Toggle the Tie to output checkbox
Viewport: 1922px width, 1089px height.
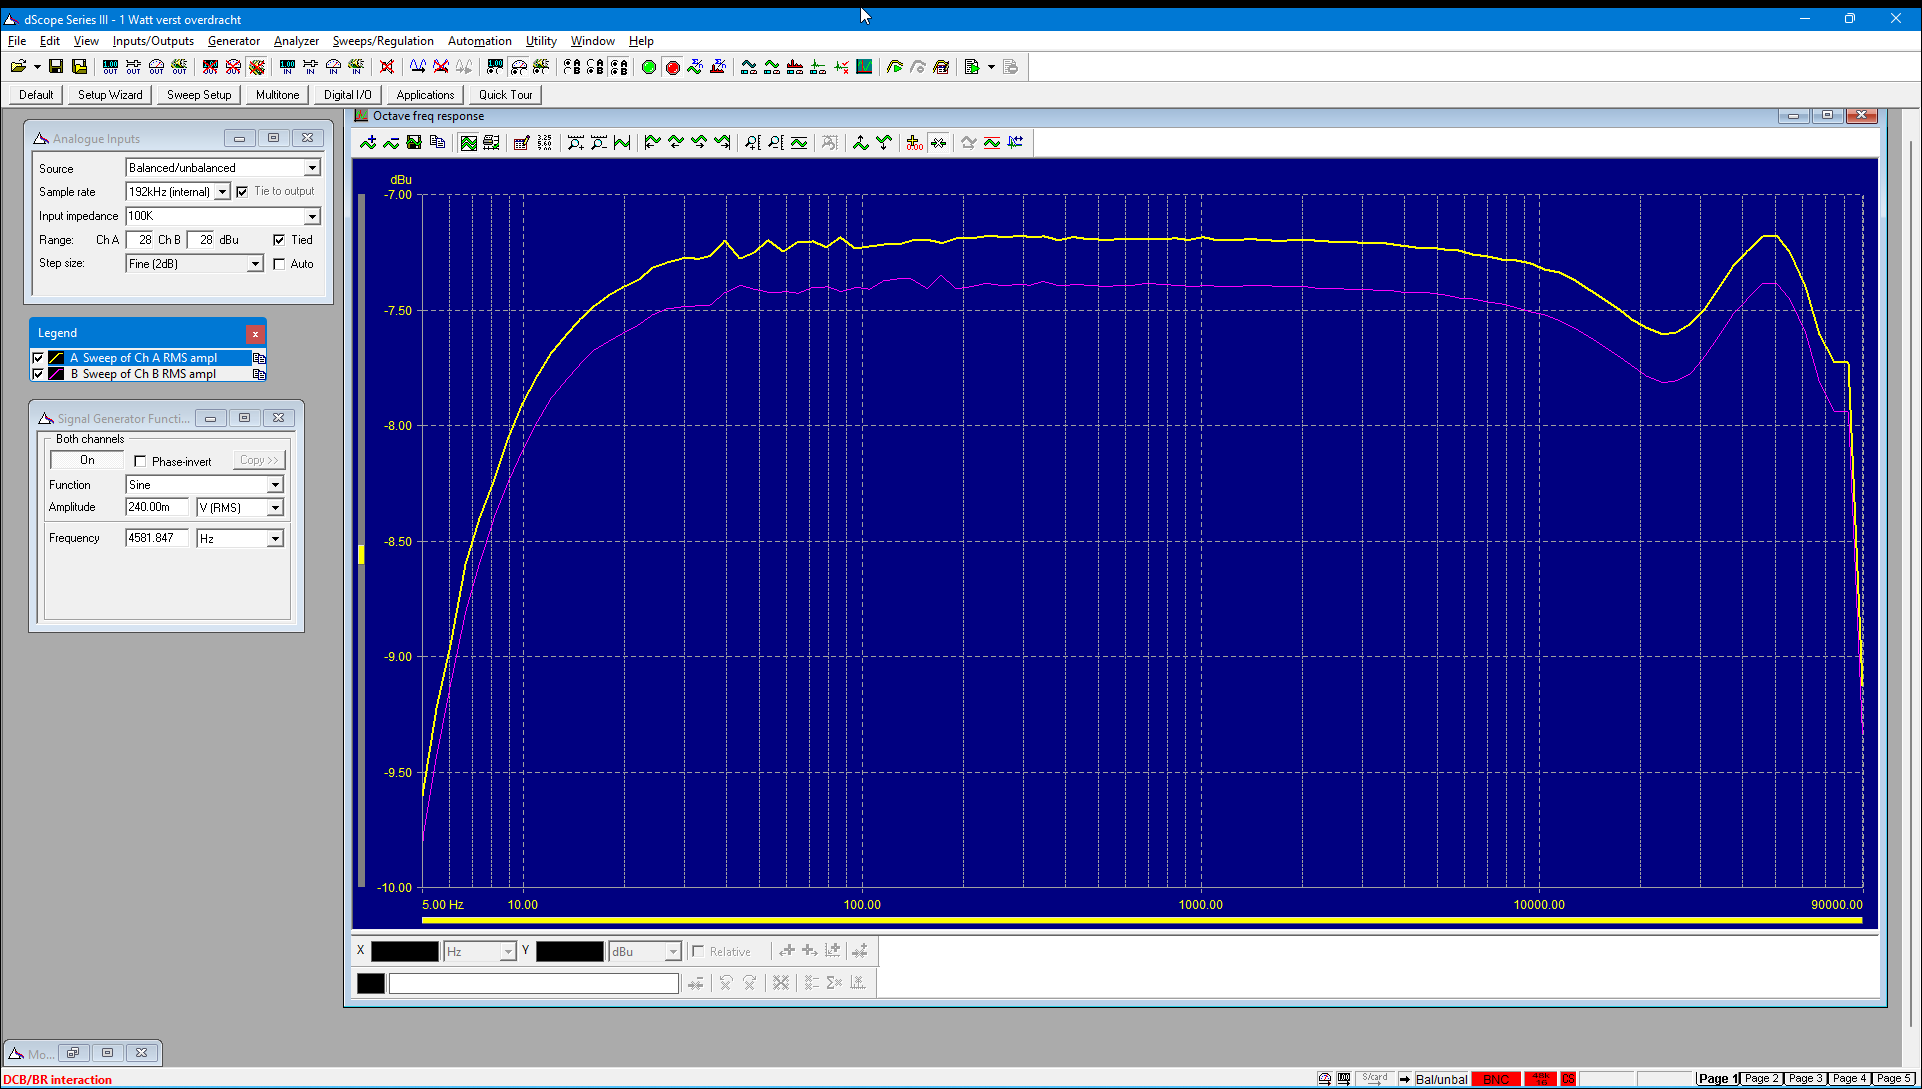tap(242, 192)
